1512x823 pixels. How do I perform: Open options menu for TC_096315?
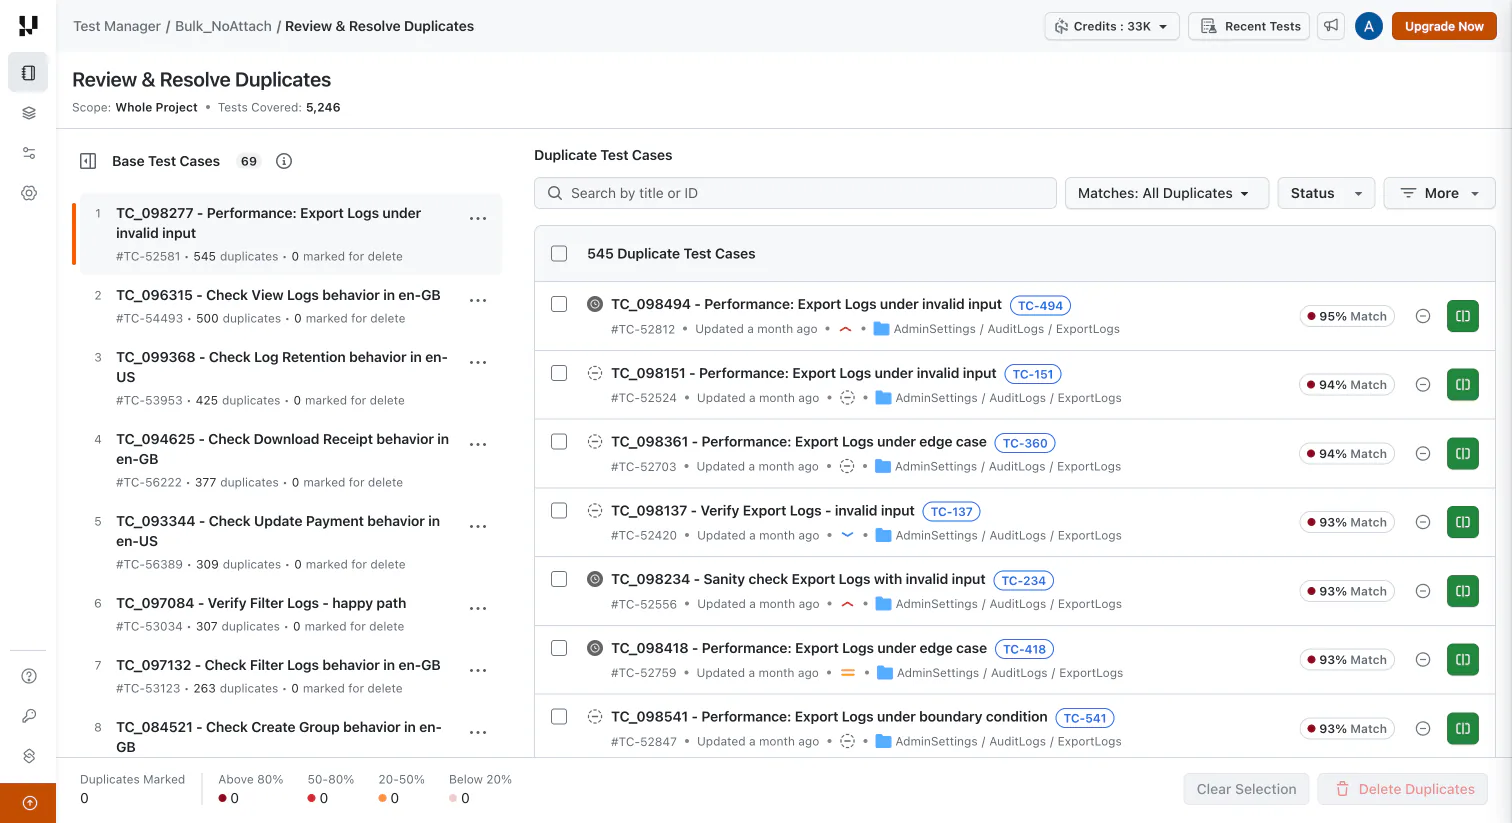point(478,301)
